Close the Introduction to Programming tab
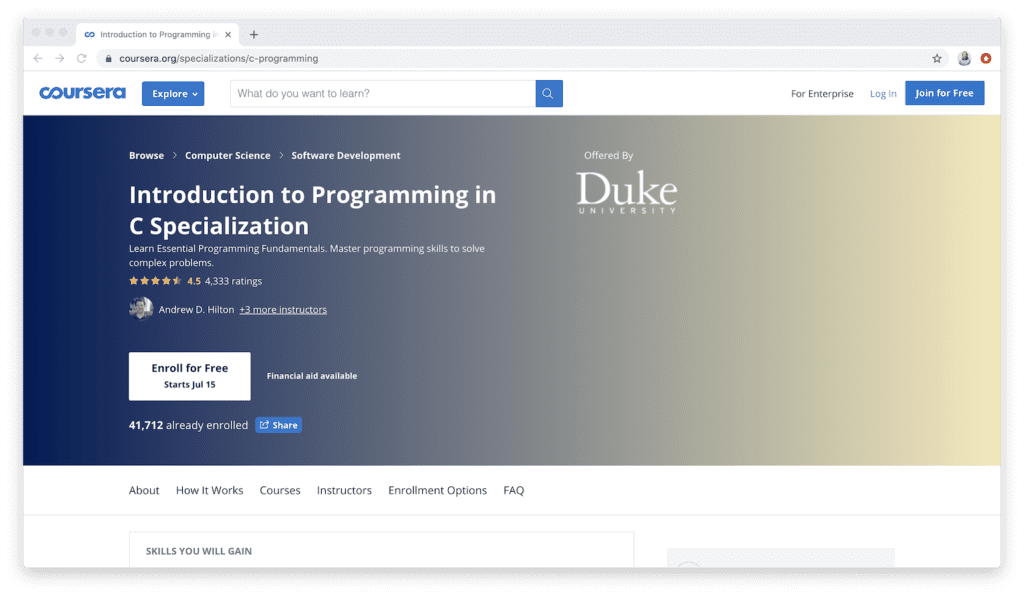 228,35
